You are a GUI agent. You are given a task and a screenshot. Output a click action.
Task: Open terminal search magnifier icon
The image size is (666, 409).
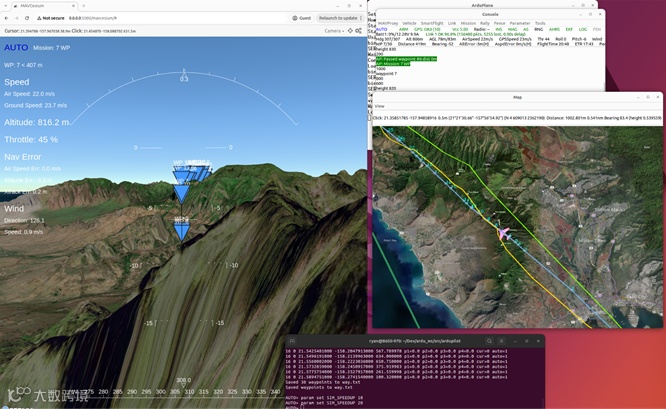coord(489,341)
